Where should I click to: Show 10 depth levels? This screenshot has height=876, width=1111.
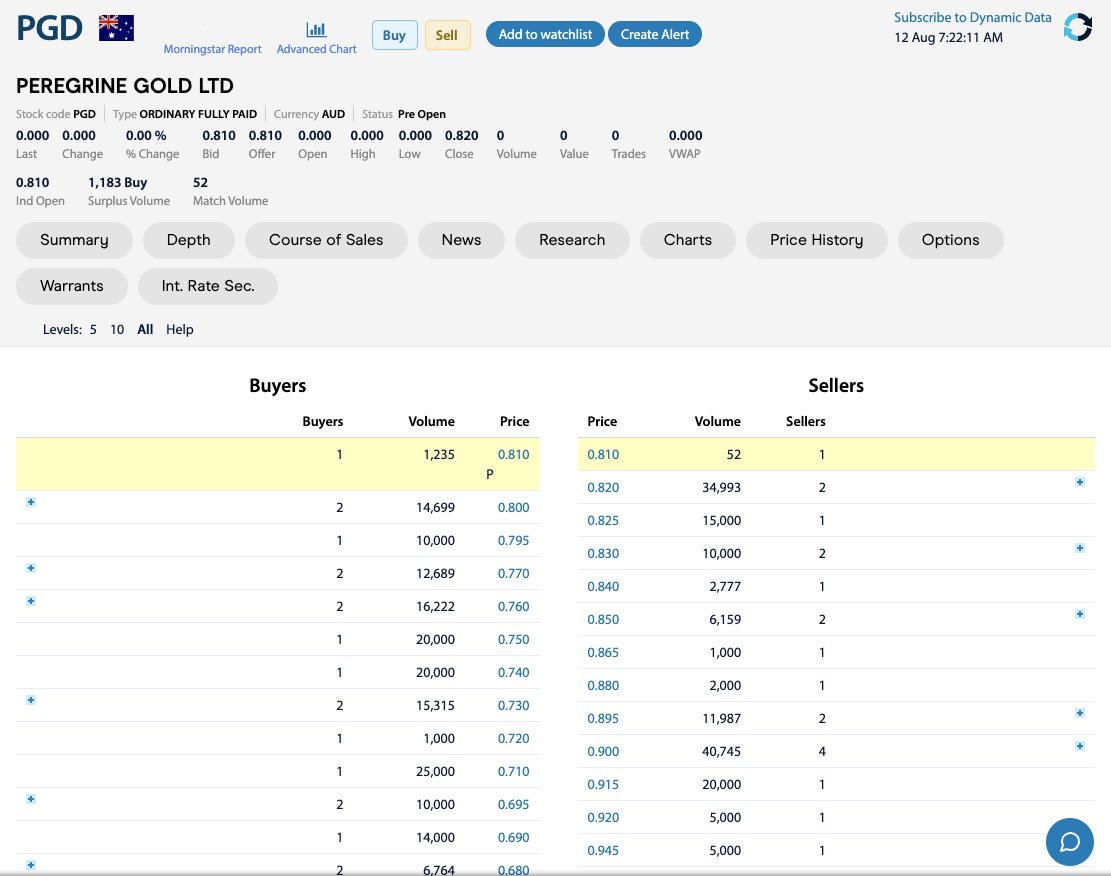coord(117,330)
